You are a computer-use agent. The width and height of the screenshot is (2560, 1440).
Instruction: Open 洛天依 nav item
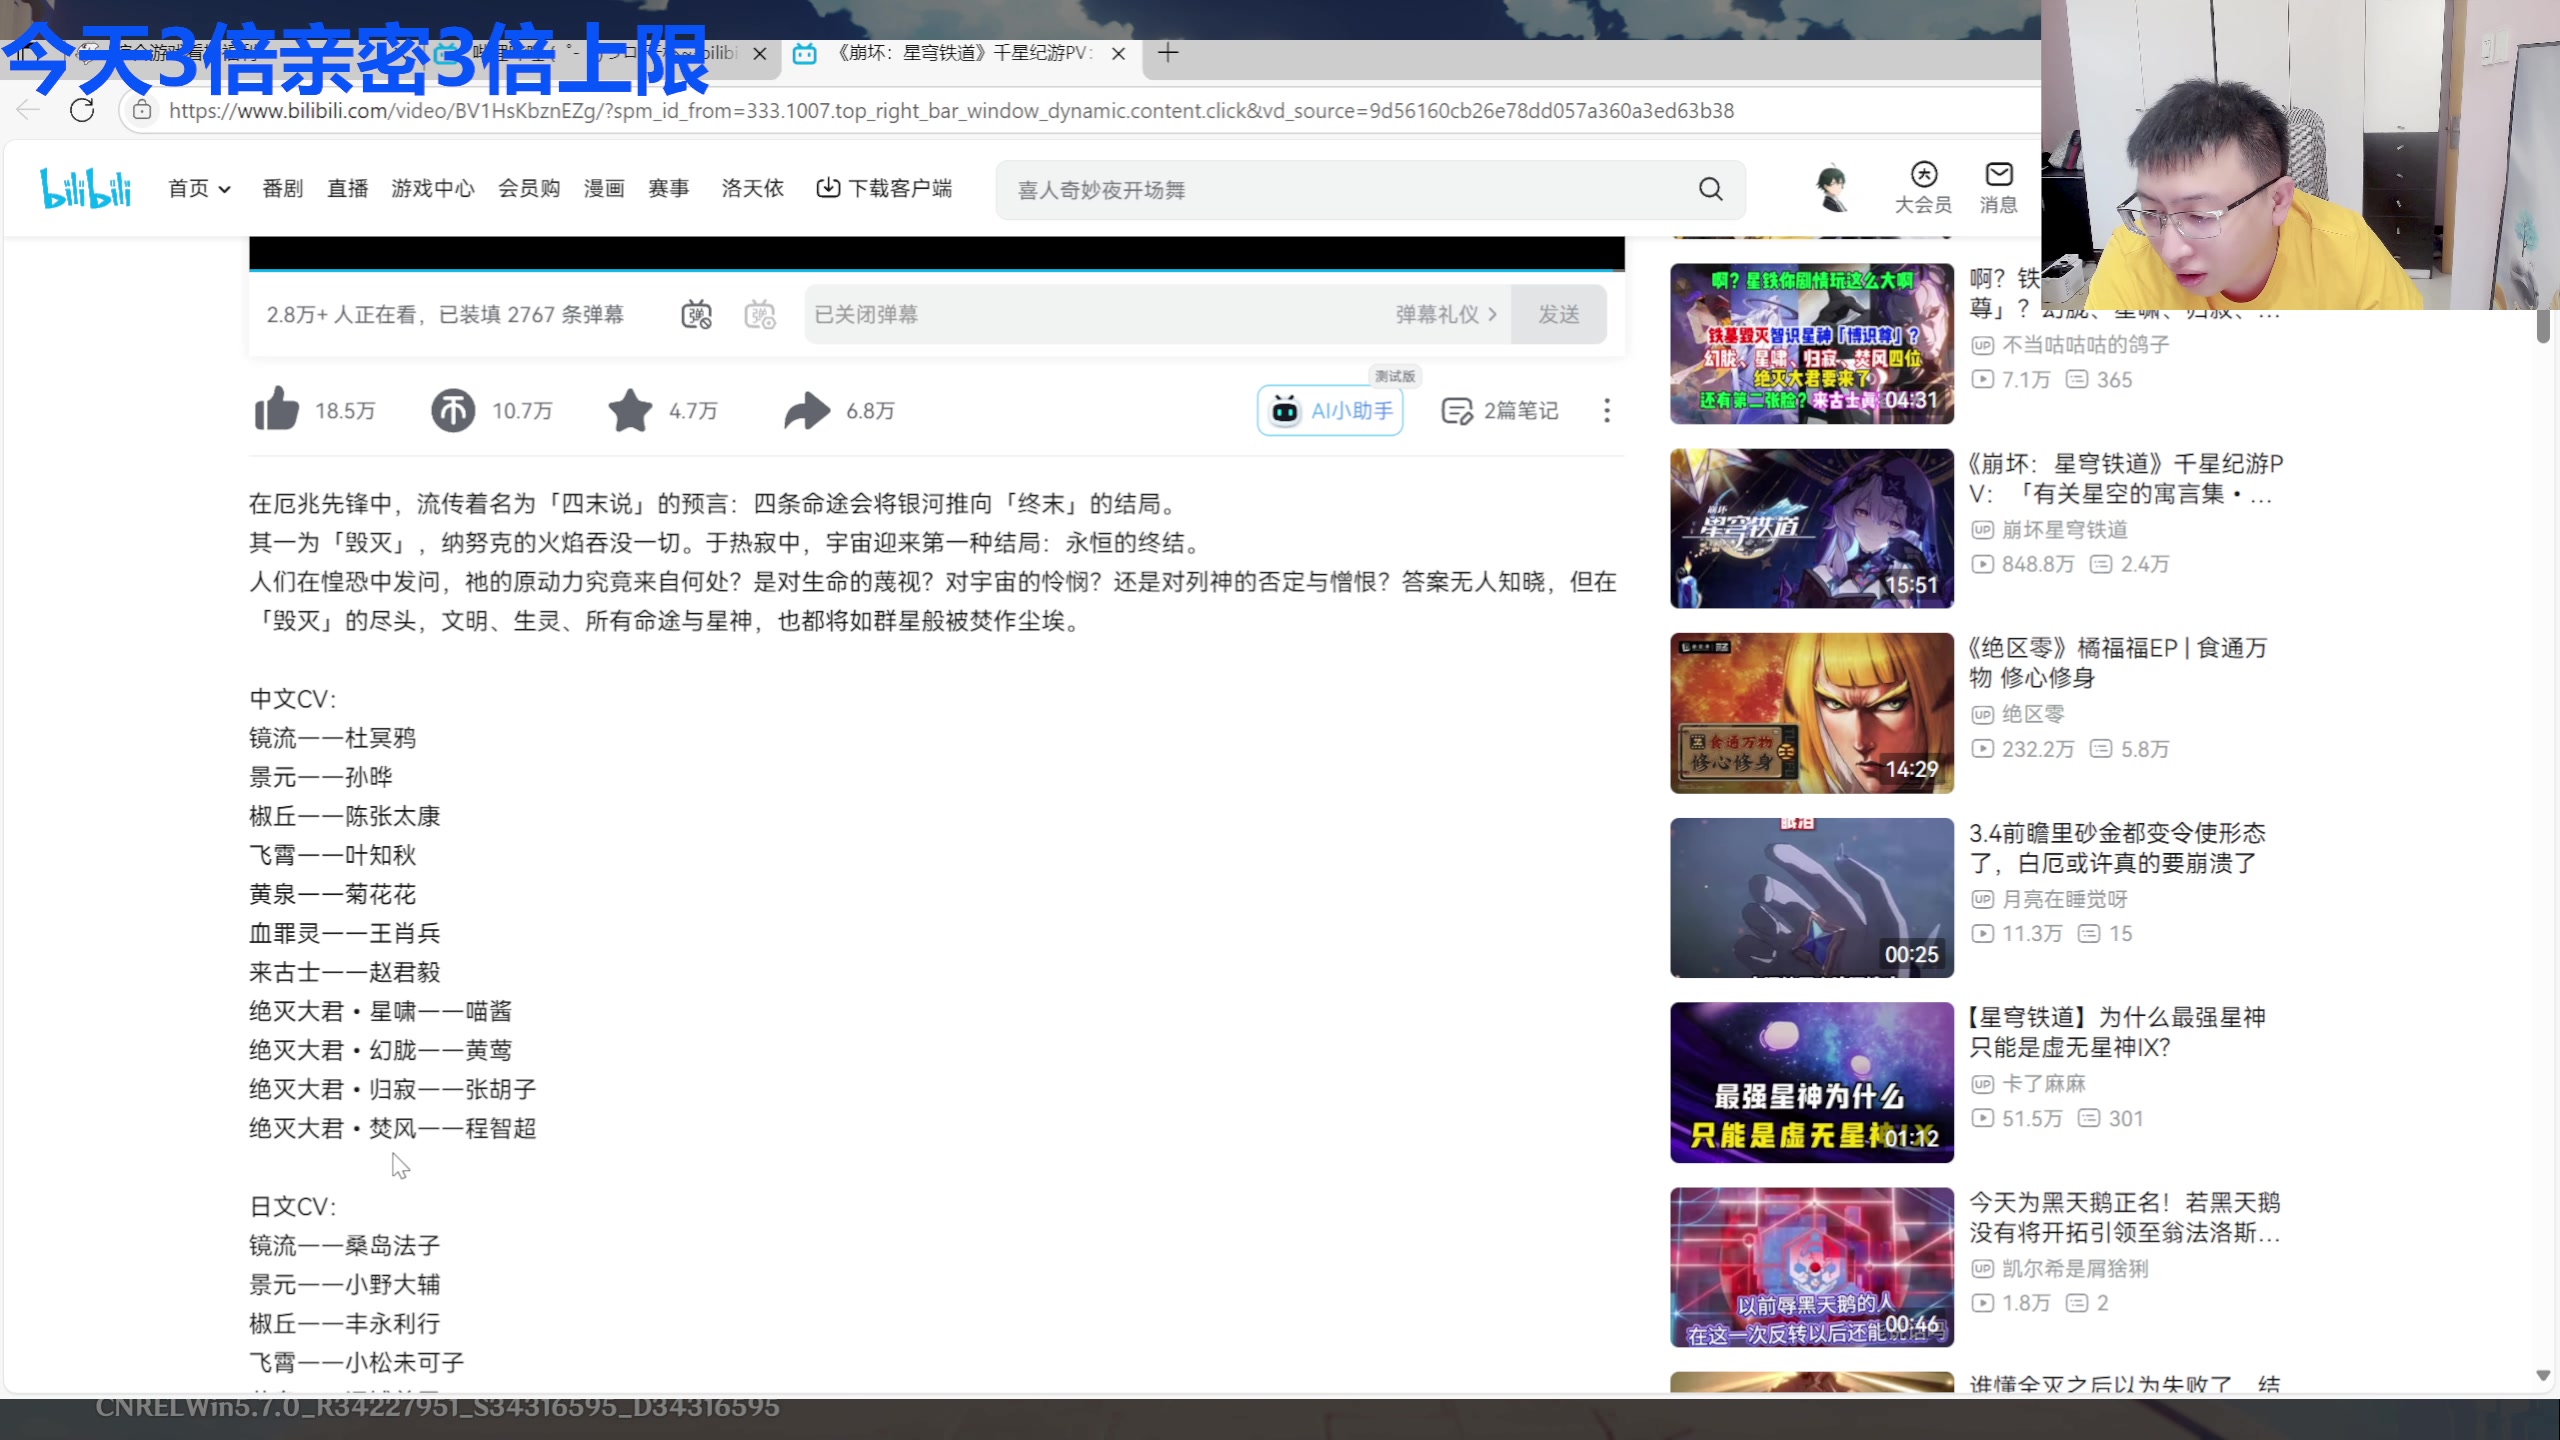click(752, 188)
